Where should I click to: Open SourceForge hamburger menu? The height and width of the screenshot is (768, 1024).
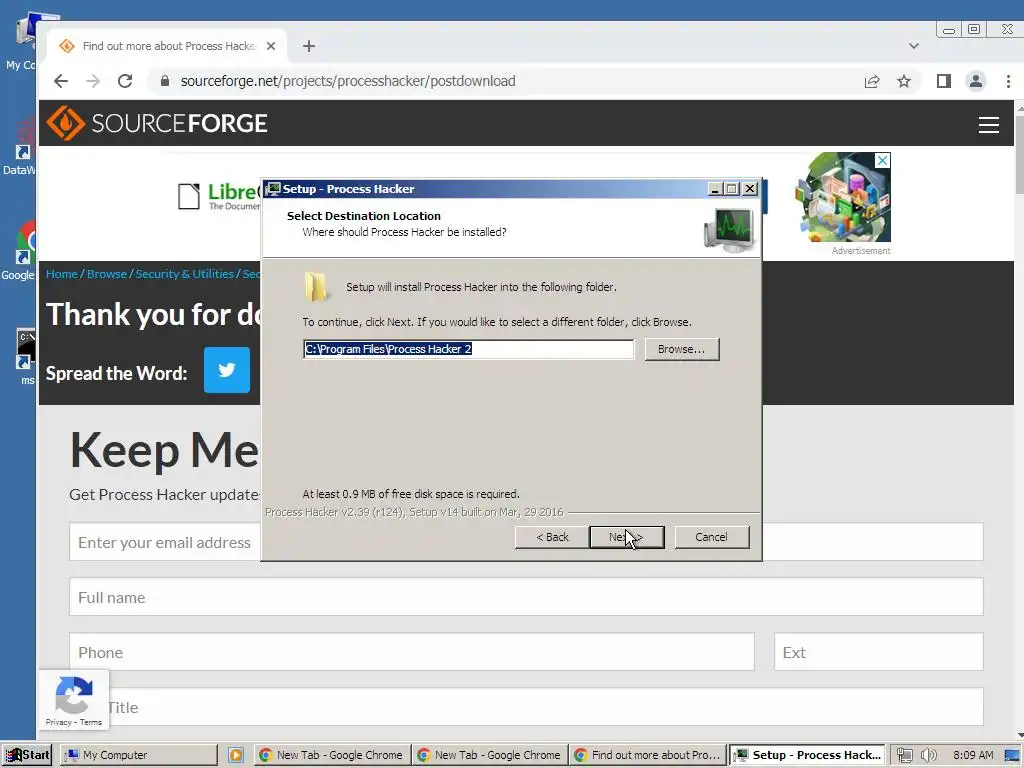[989, 124]
